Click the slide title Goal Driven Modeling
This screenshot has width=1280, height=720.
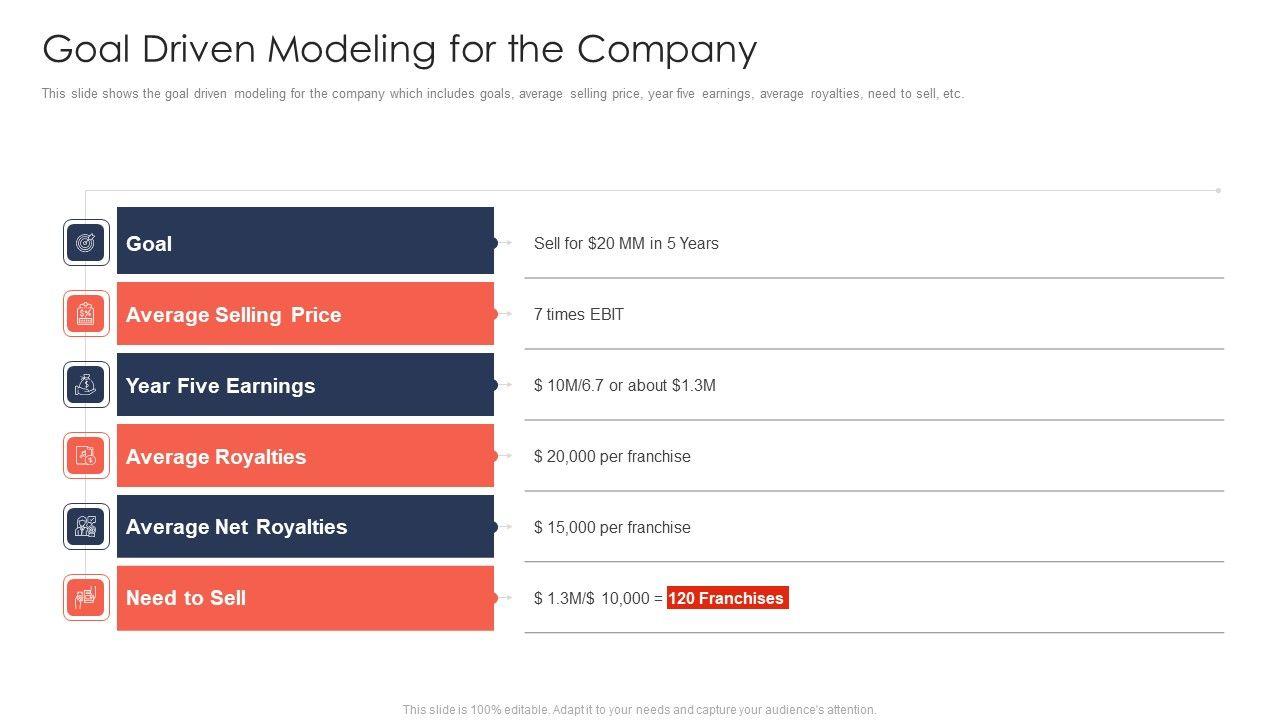[x=400, y=49]
